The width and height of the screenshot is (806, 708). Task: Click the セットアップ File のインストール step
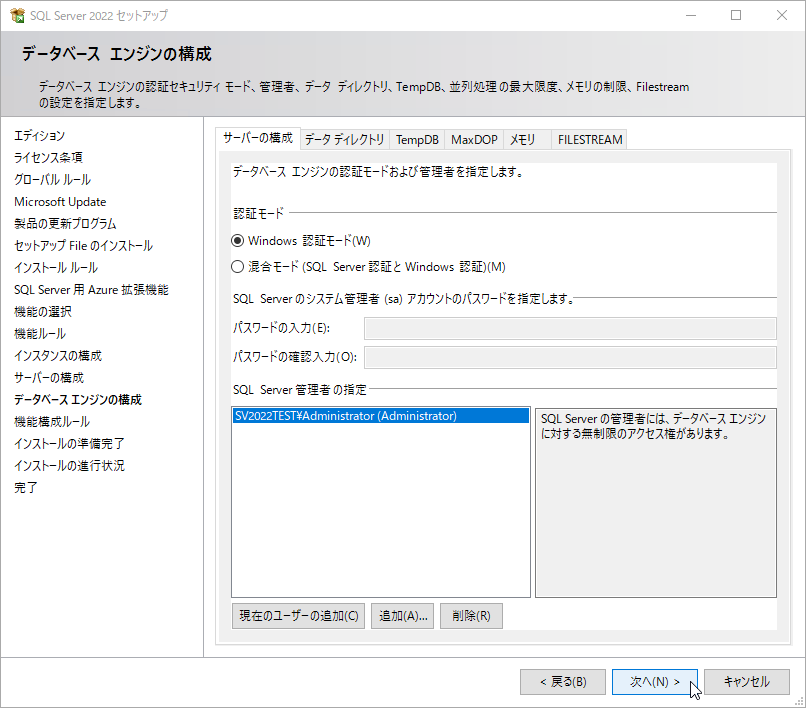point(83,246)
